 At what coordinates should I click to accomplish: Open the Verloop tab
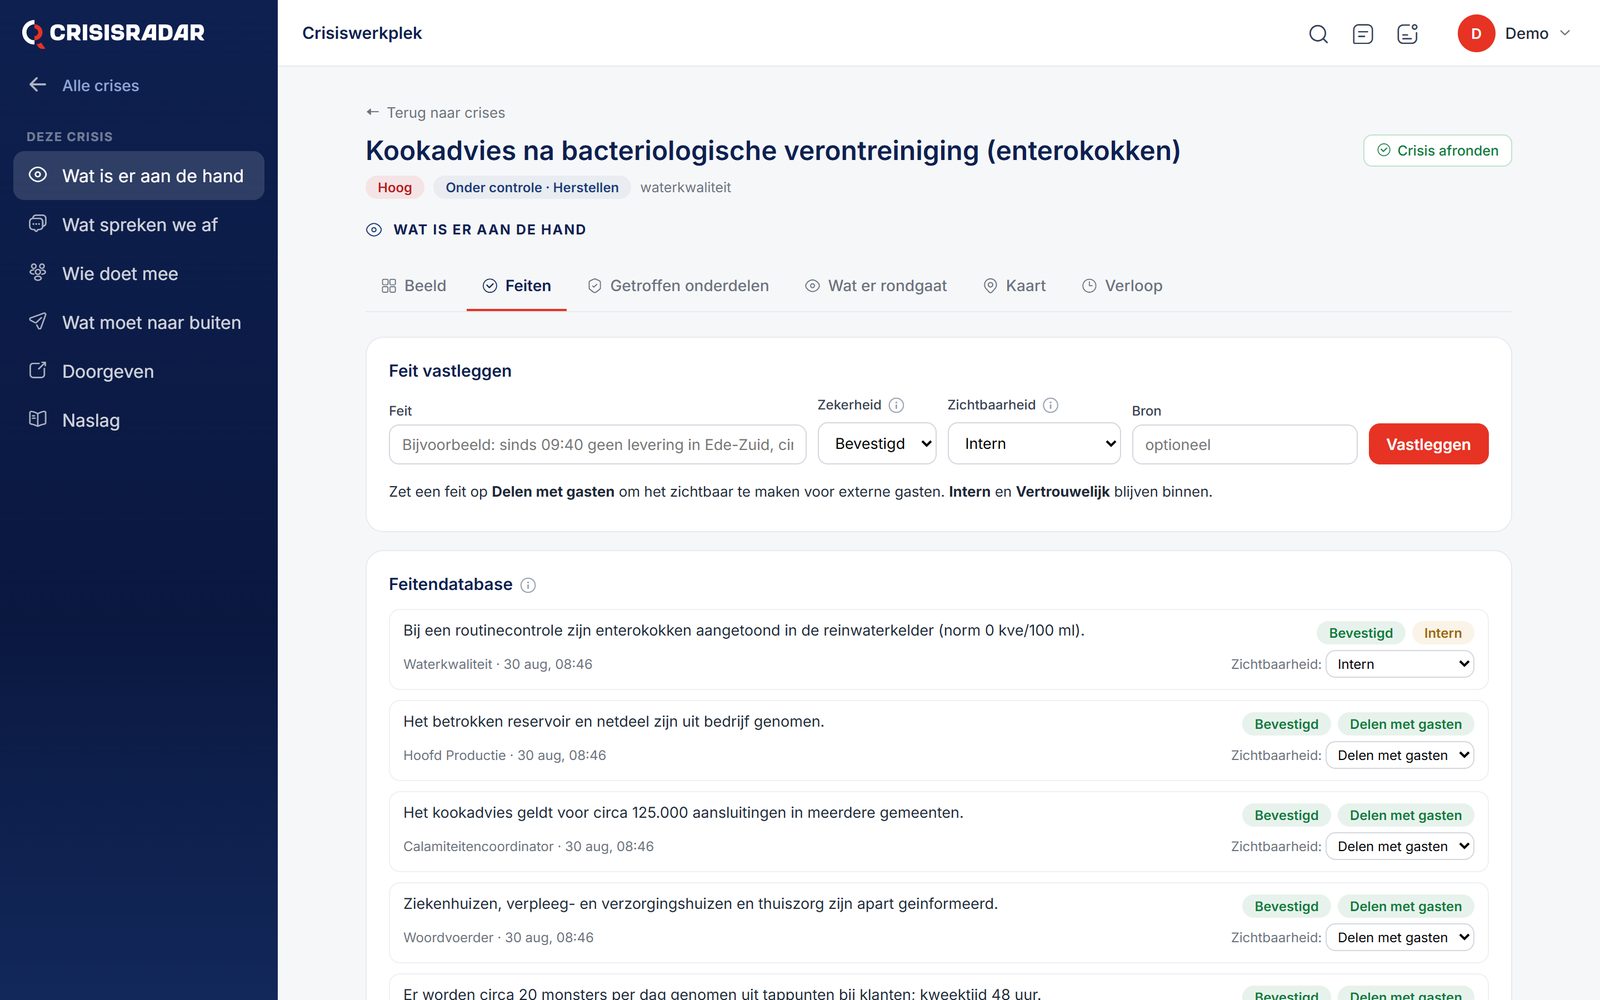click(x=1122, y=286)
